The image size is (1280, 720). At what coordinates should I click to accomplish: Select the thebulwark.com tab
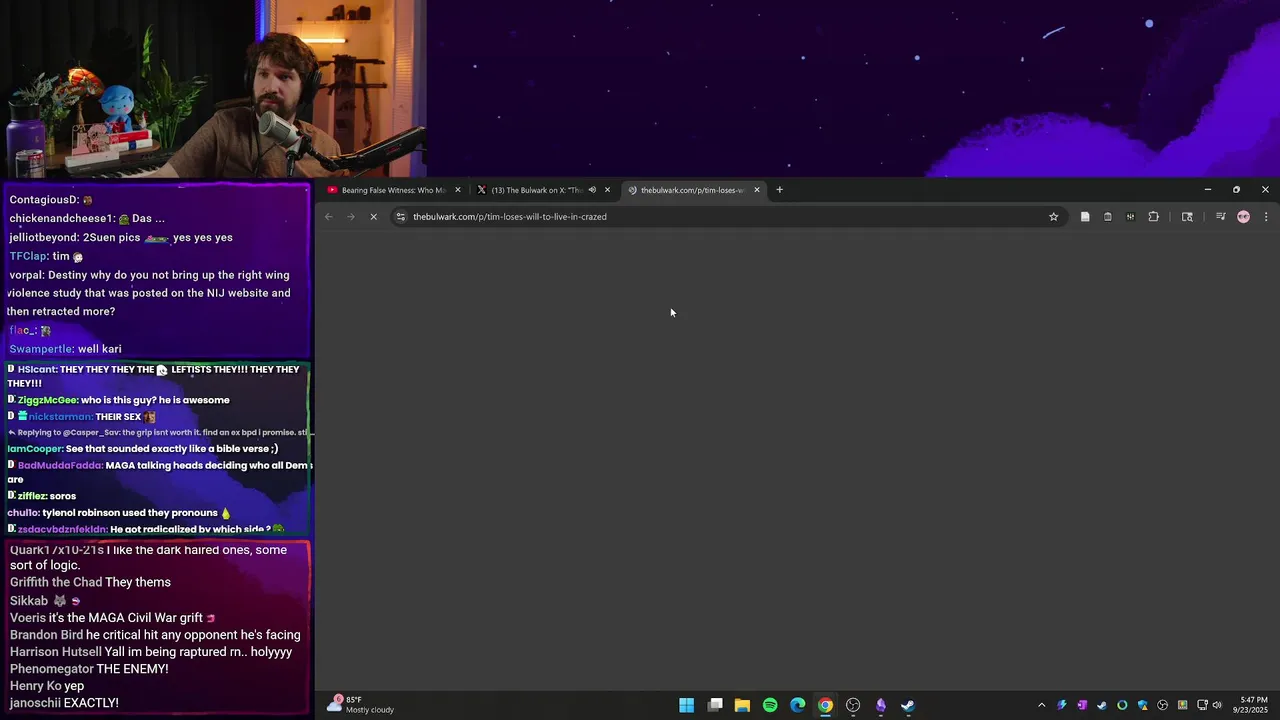[x=693, y=190]
